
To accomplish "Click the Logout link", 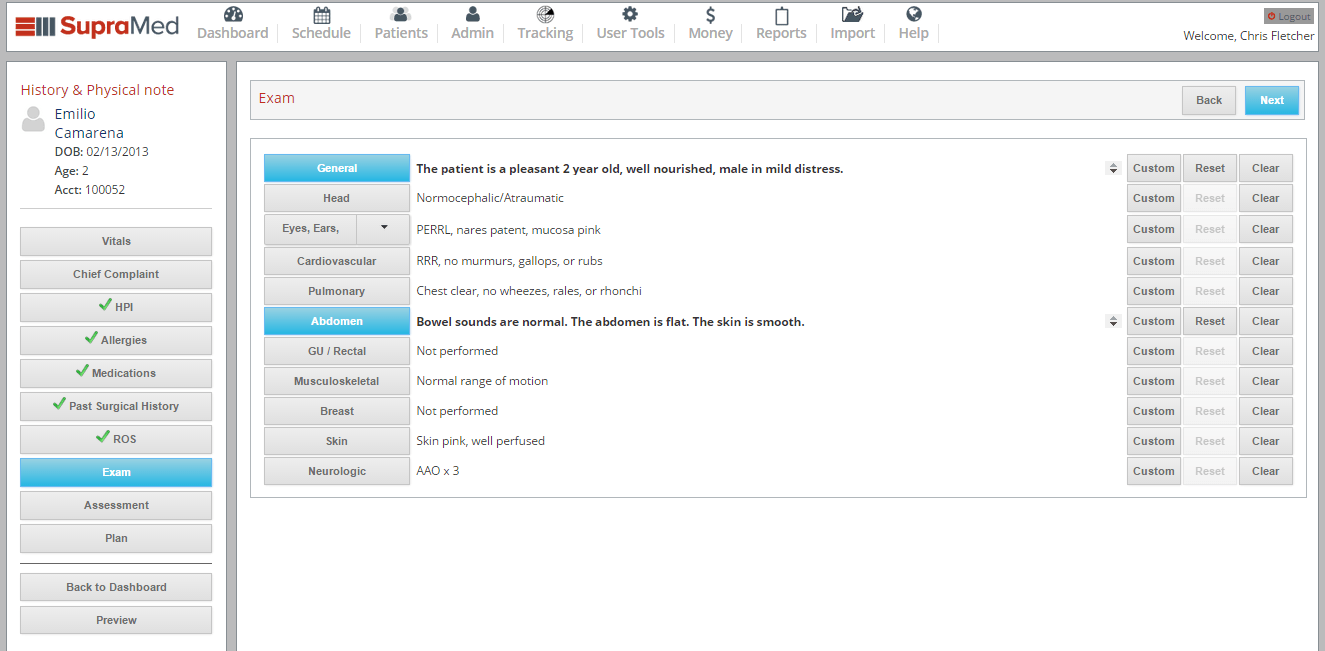I will pos(1288,16).
